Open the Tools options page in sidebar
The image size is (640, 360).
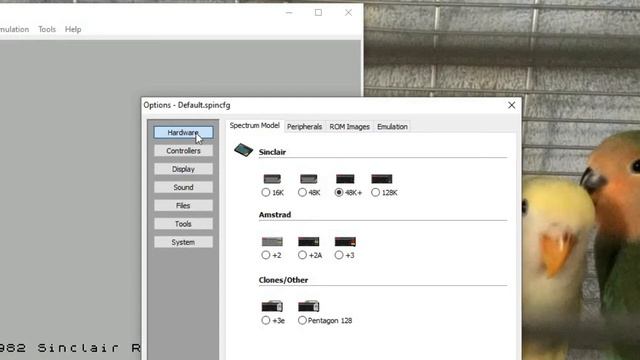click(x=183, y=224)
